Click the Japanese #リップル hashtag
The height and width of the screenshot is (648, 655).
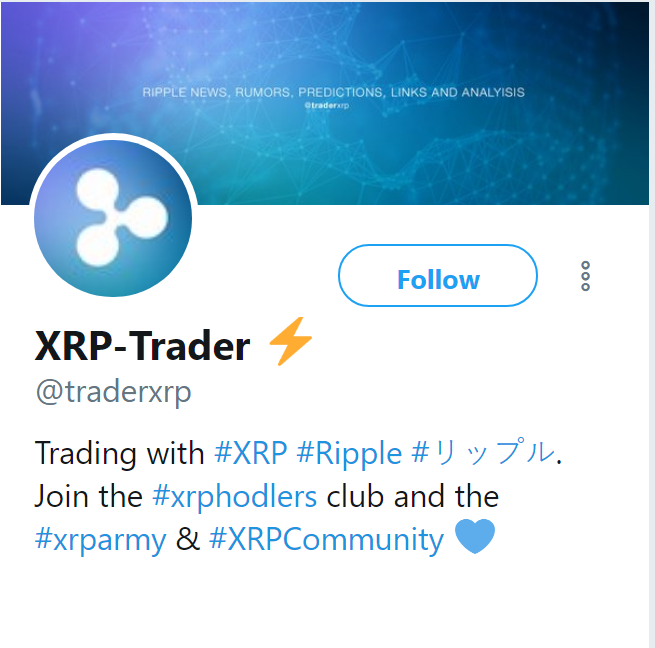coord(483,451)
